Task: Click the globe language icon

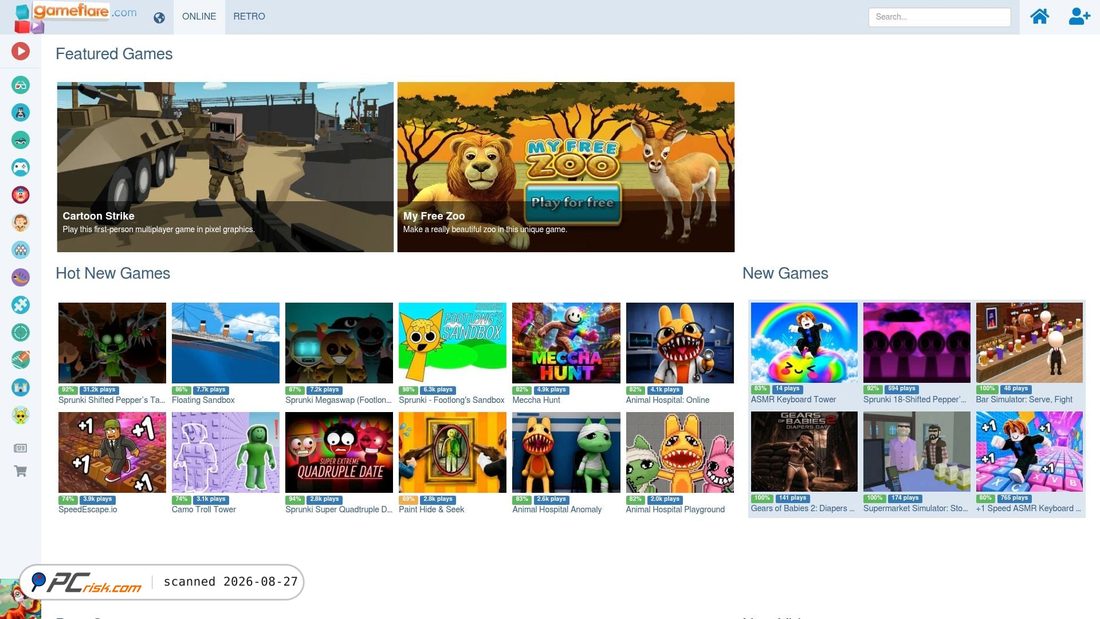Action: [x=159, y=18]
